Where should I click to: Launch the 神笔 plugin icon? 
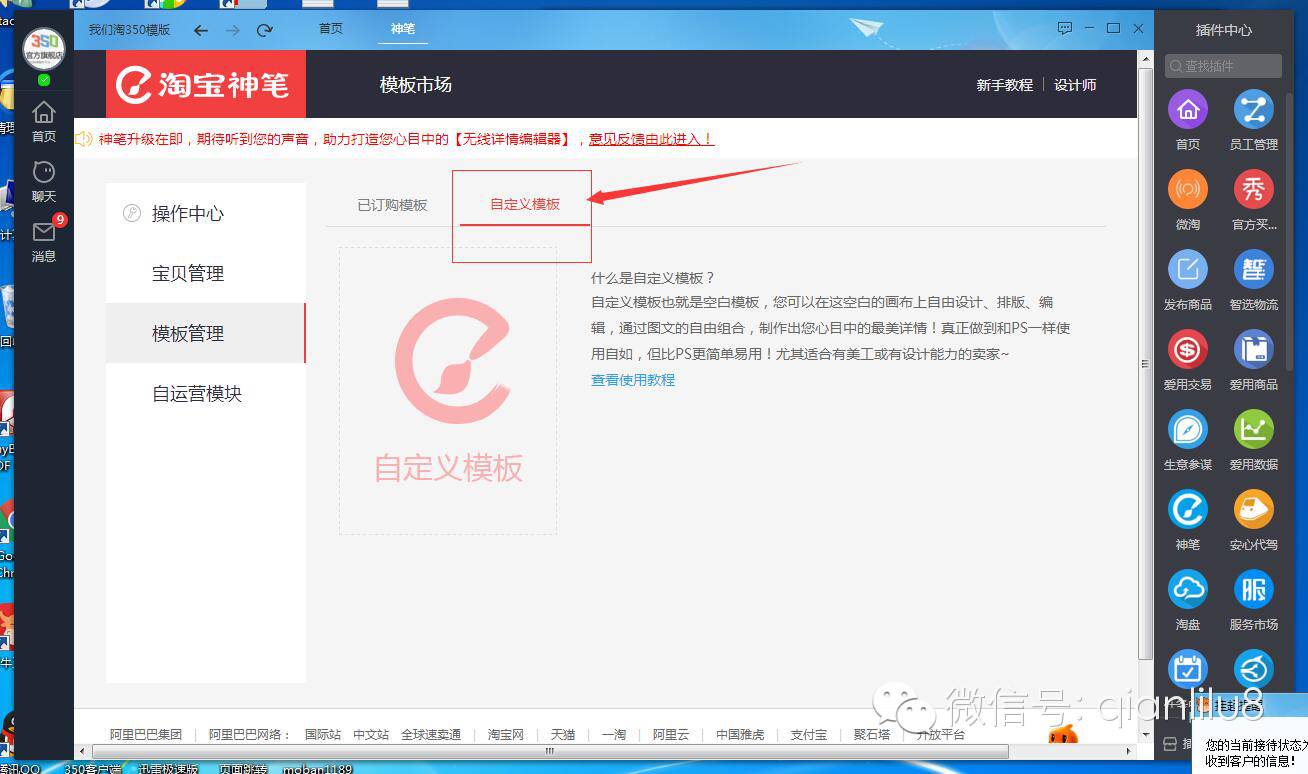point(1188,509)
